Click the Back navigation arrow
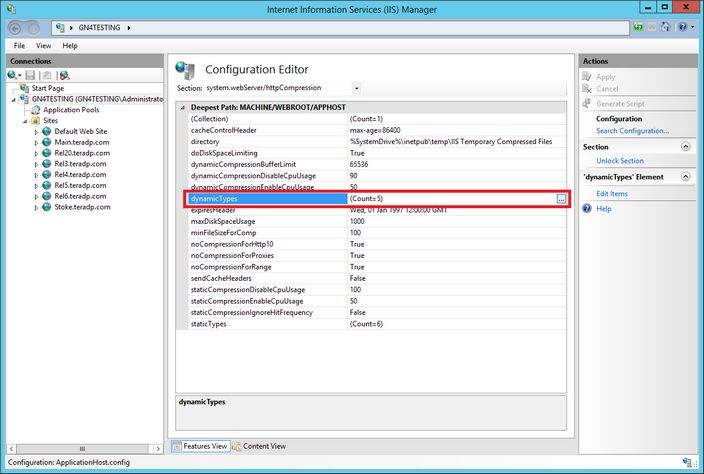Image resolution: width=704 pixels, height=474 pixels. click(15, 28)
